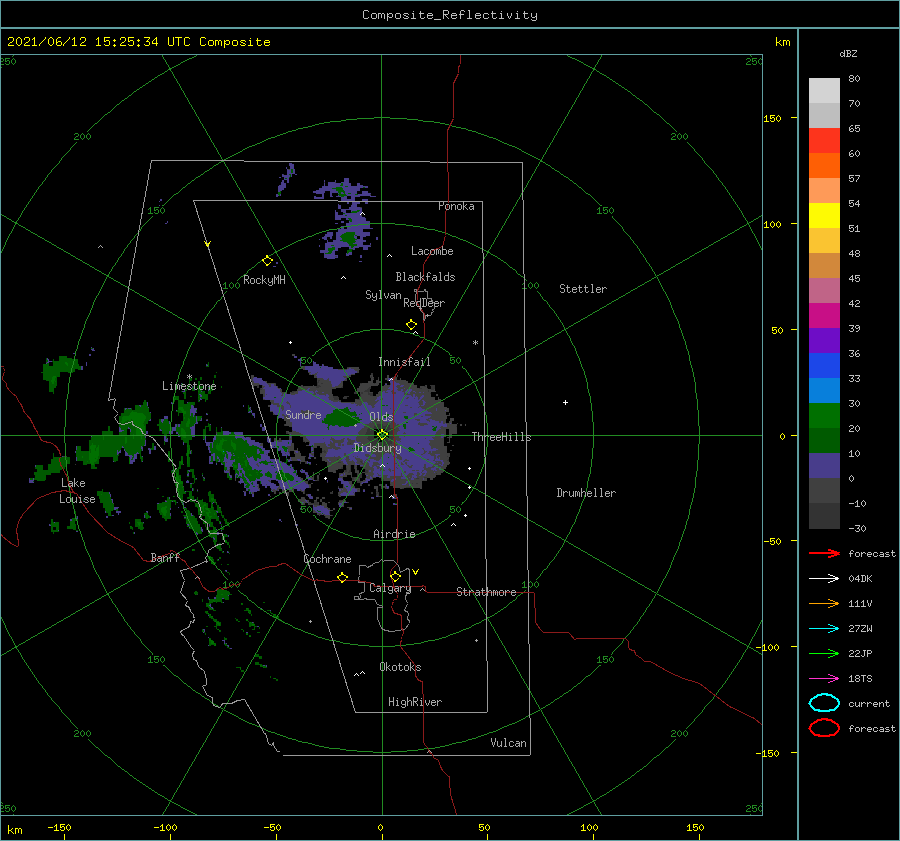Screen dimensions: 900x841
Task: Click the Drumheller city label
Action: (x=586, y=493)
